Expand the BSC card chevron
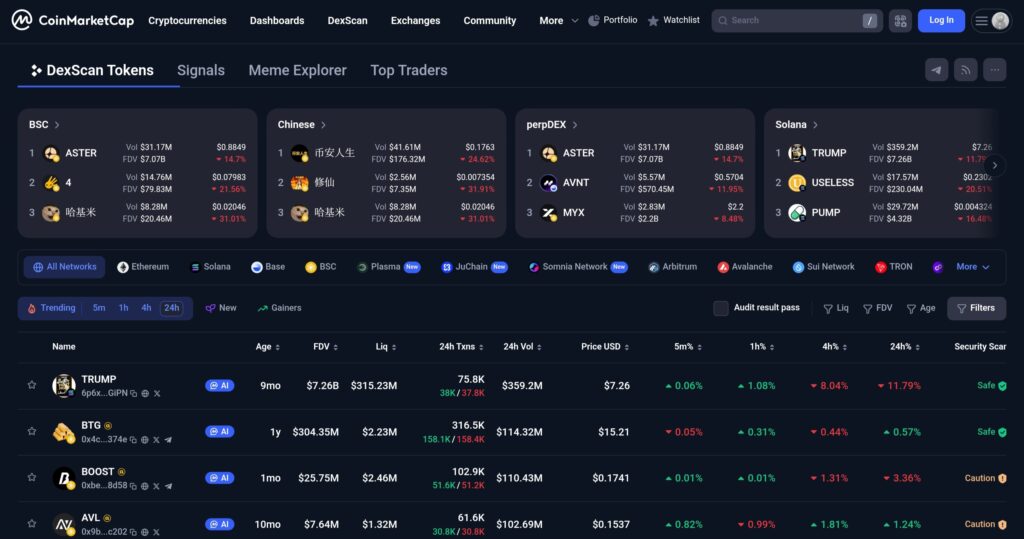This screenshot has height=539, width=1024. tap(57, 125)
